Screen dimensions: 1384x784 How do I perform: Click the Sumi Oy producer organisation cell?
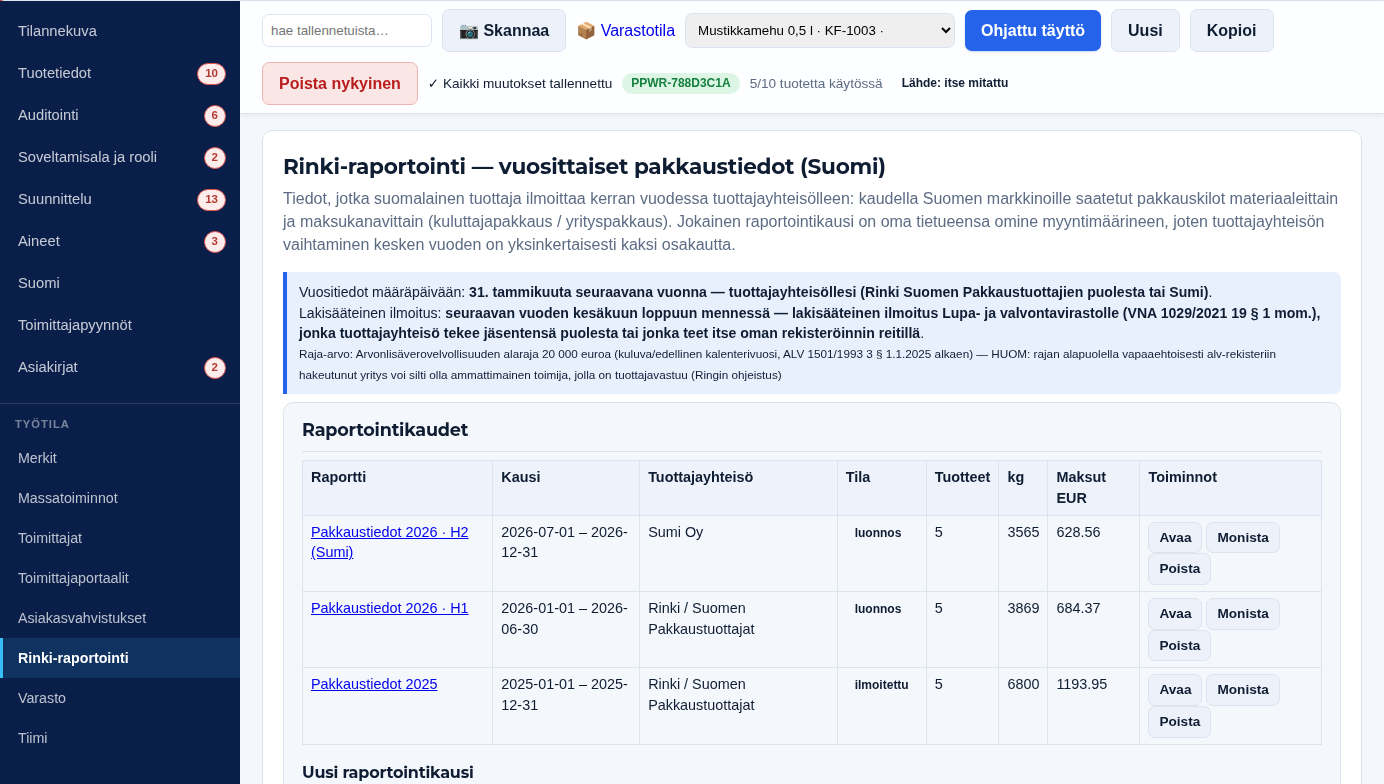click(738, 553)
